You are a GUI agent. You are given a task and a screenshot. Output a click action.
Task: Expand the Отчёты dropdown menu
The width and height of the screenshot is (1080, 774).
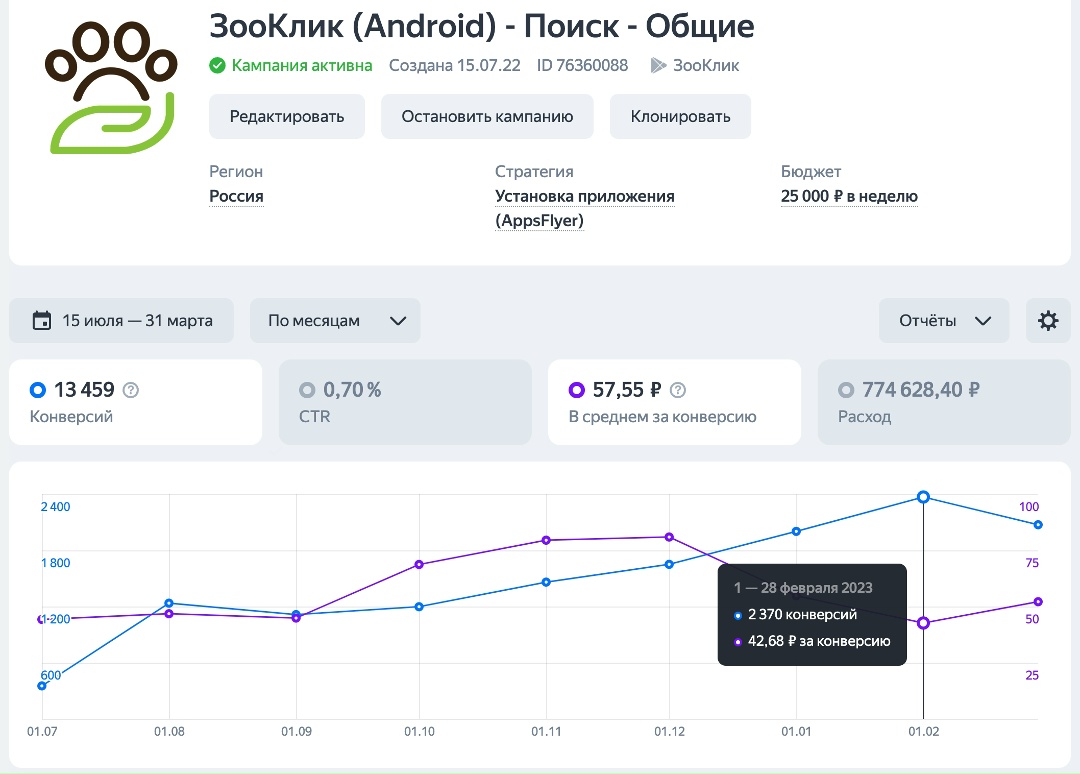944,321
